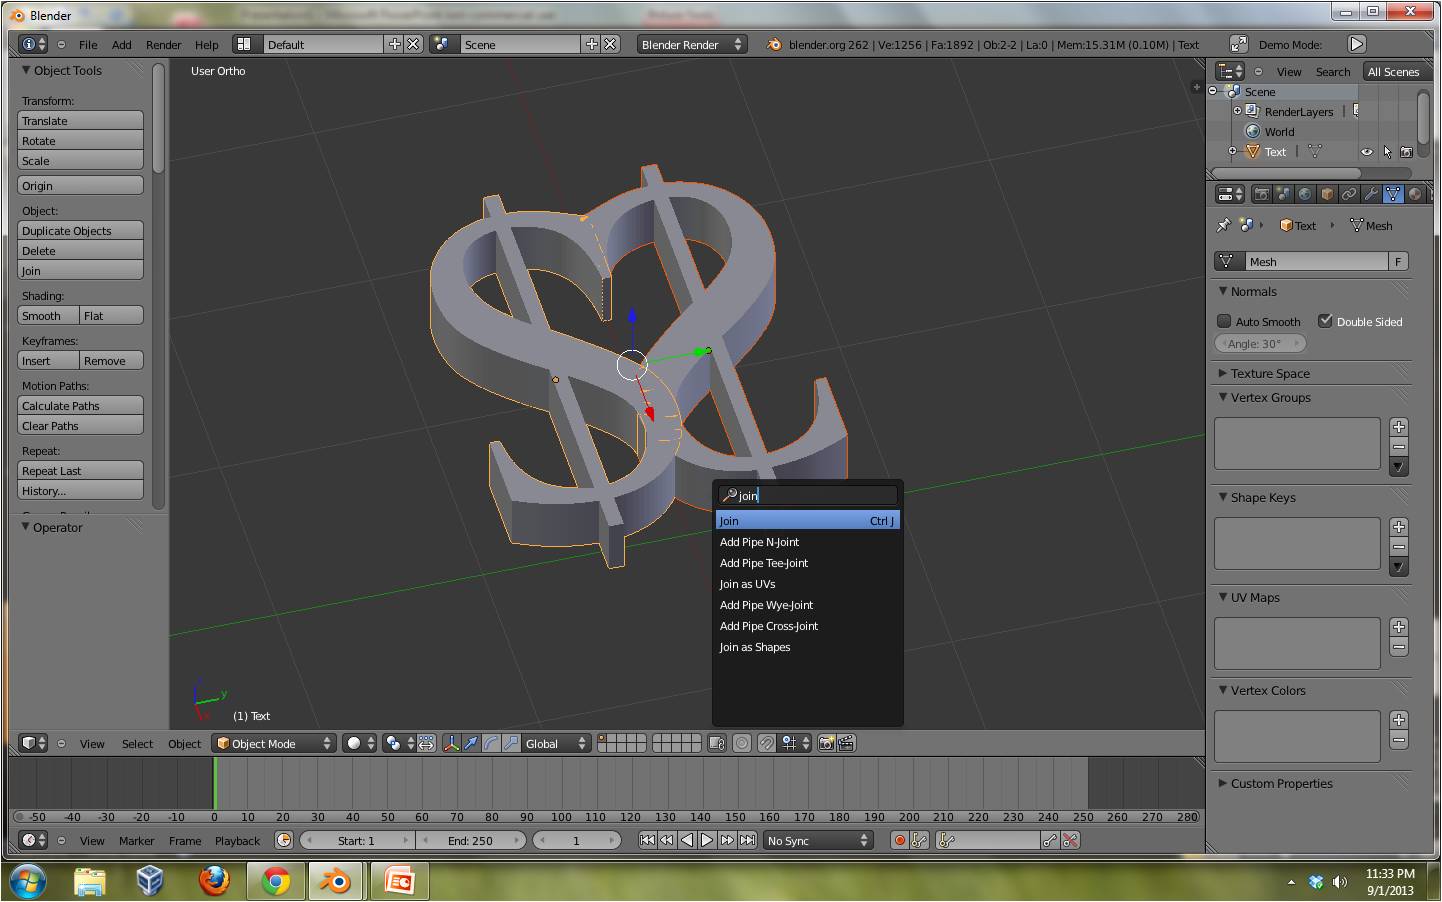The image size is (1442, 902).
Task: Expand the RenderLayers tree item
Action: pos(1237,111)
